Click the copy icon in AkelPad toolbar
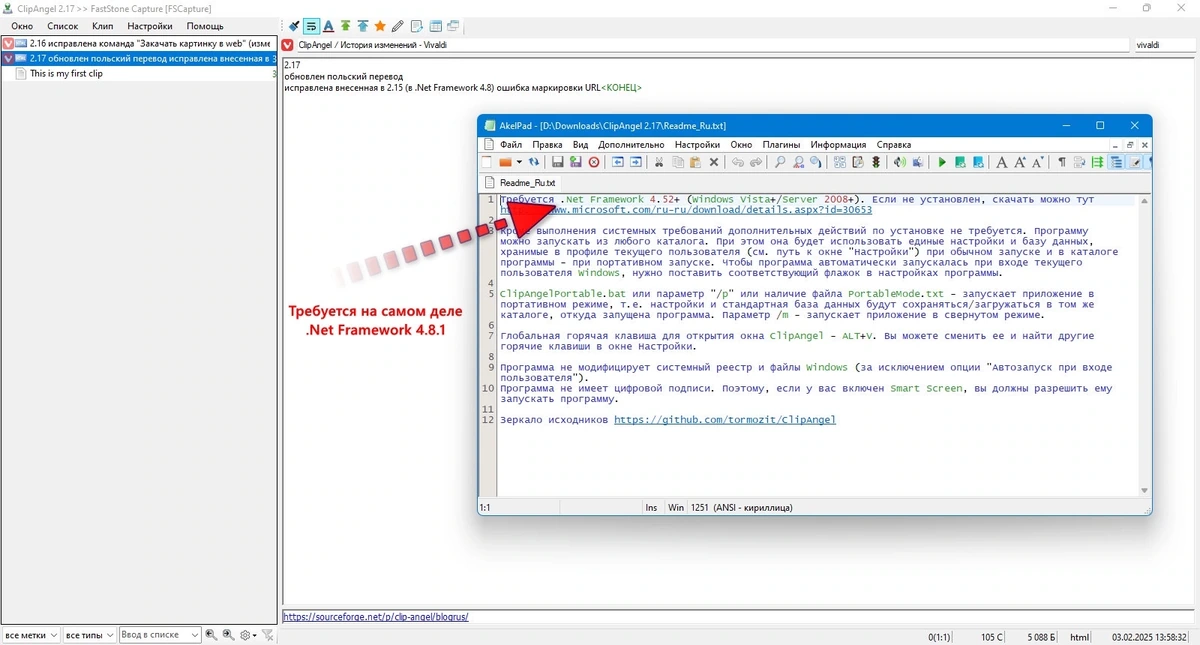This screenshot has width=1200, height=645. click(678, 162)
